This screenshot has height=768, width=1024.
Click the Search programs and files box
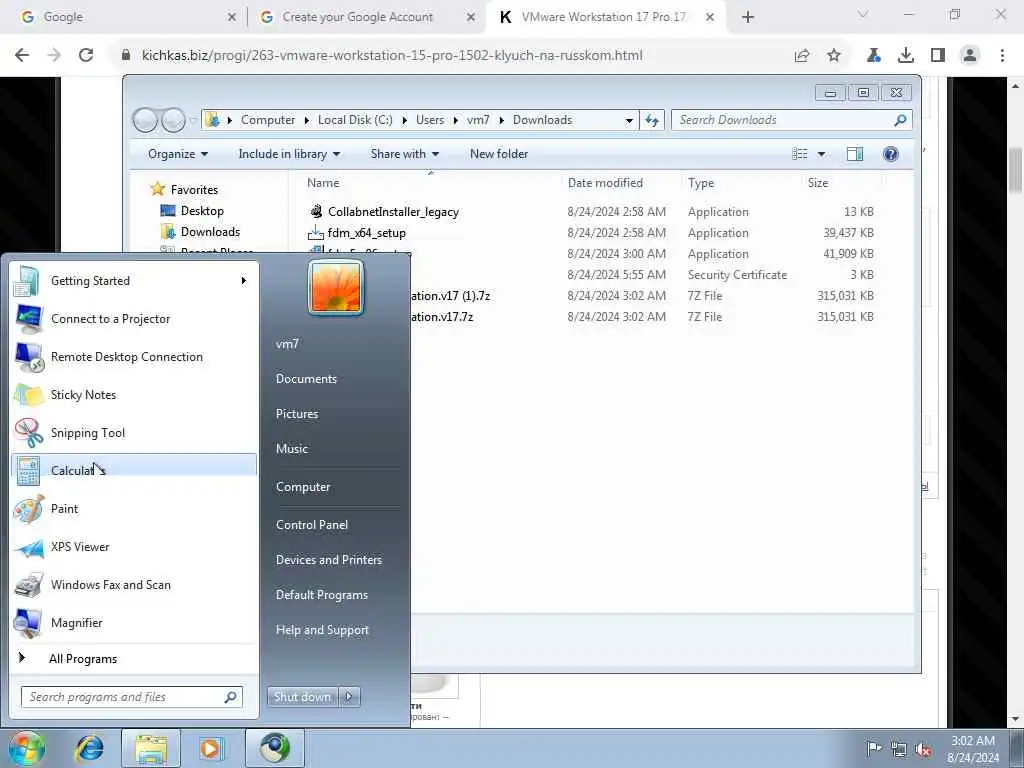(131, 697)
